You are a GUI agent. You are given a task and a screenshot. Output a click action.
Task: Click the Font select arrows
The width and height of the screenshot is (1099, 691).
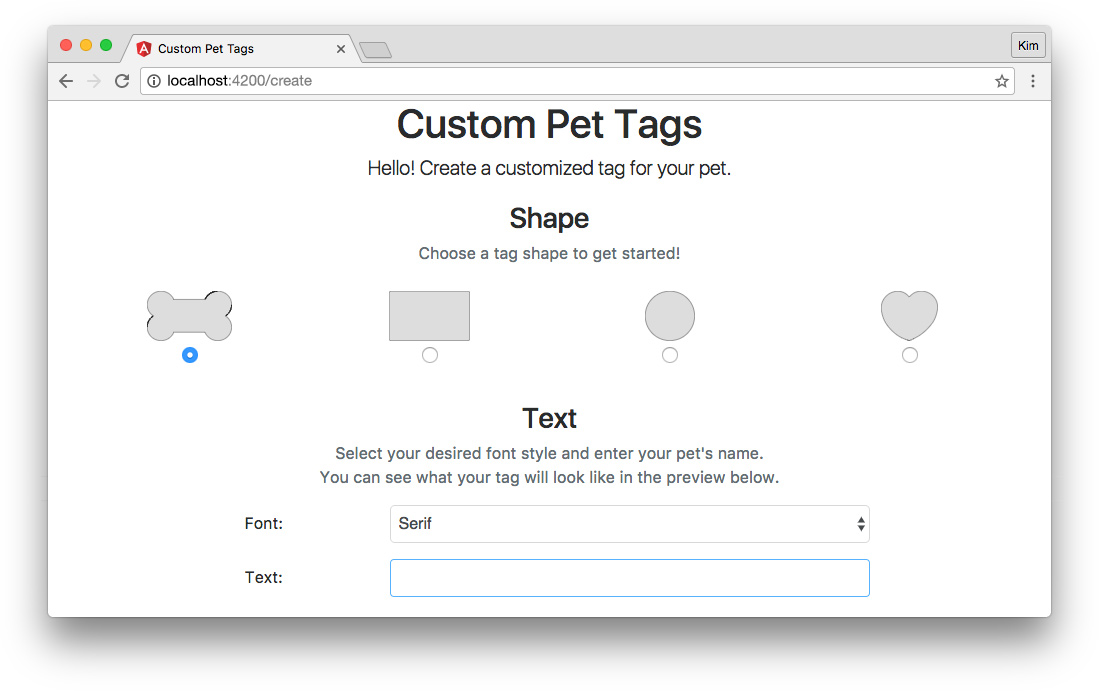coord(861,524)
